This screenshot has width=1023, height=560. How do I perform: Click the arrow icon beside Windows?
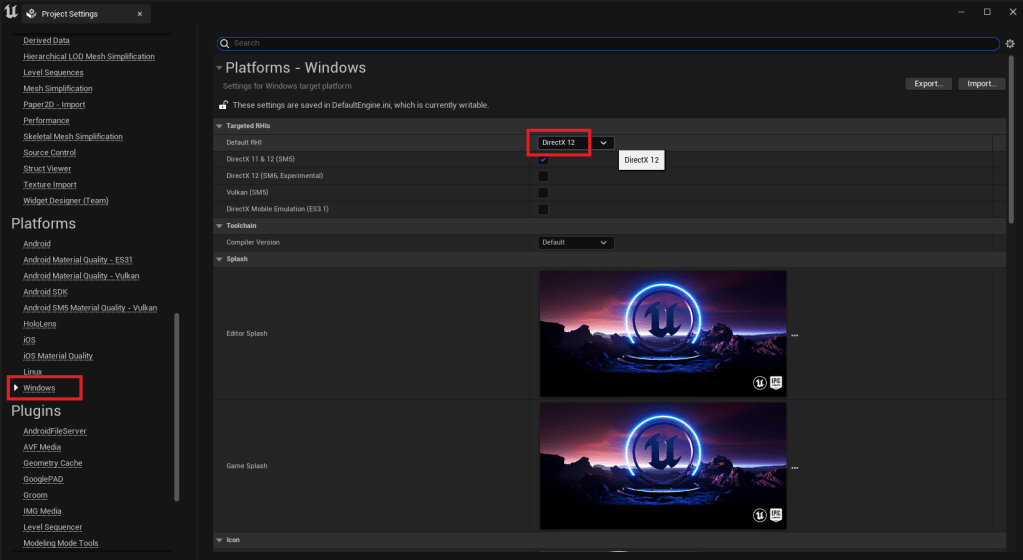16,387
